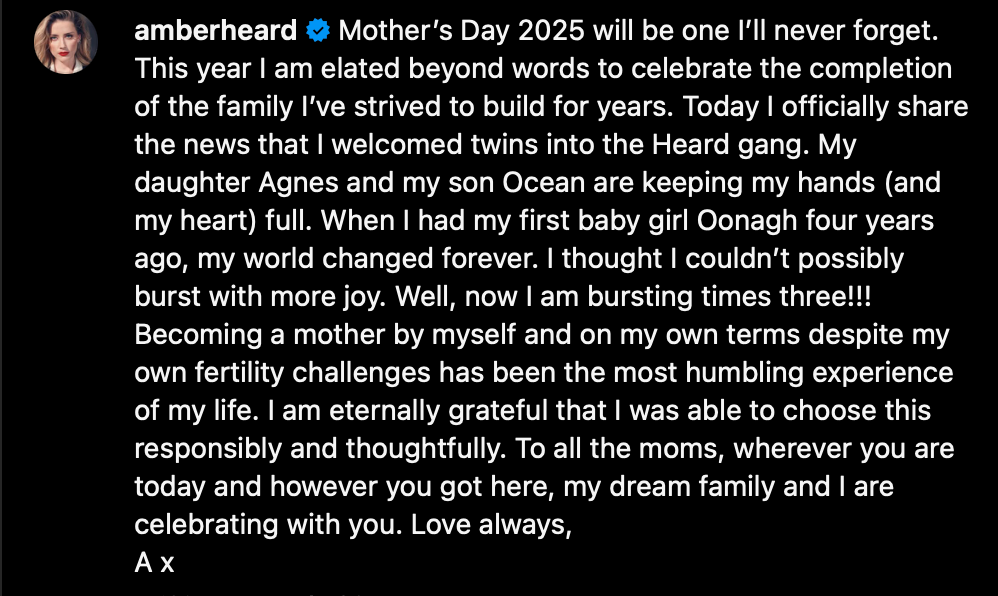Click the name 'Agnes' in the caption
The height and width of the screenshot is (596, 998).
[x=299, y=183]
